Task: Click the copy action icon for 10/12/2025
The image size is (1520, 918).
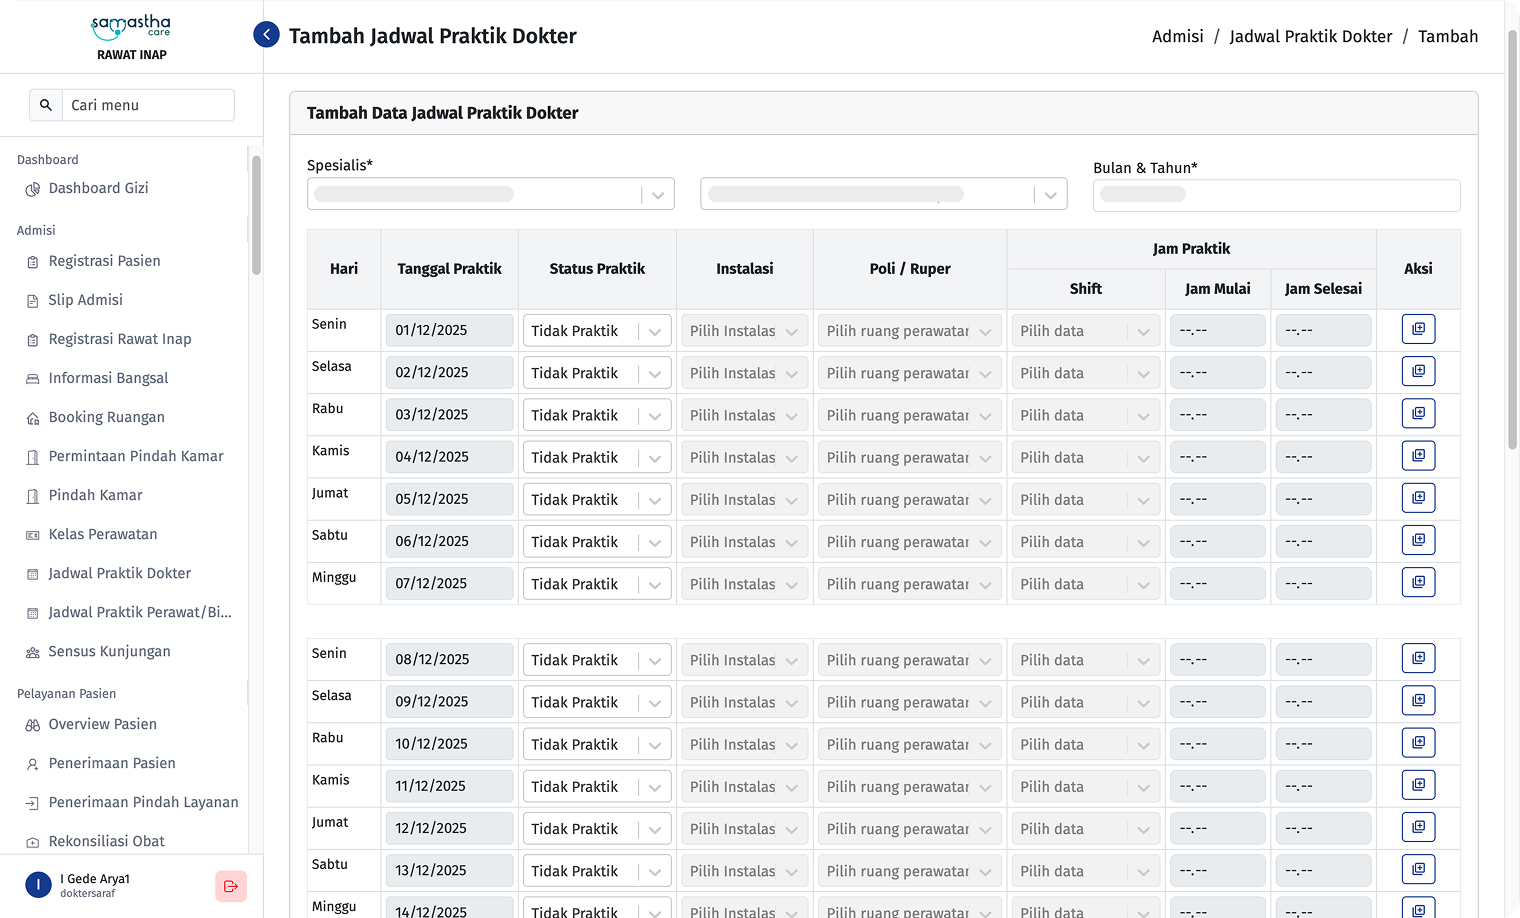Action: point(1418,743)
